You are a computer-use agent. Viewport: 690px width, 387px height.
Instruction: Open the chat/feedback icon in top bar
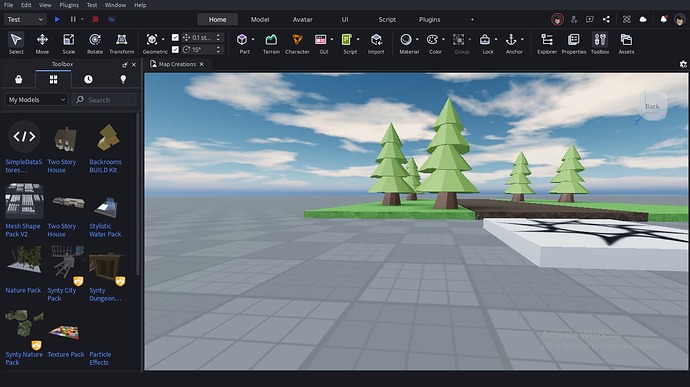pos(590,19)
